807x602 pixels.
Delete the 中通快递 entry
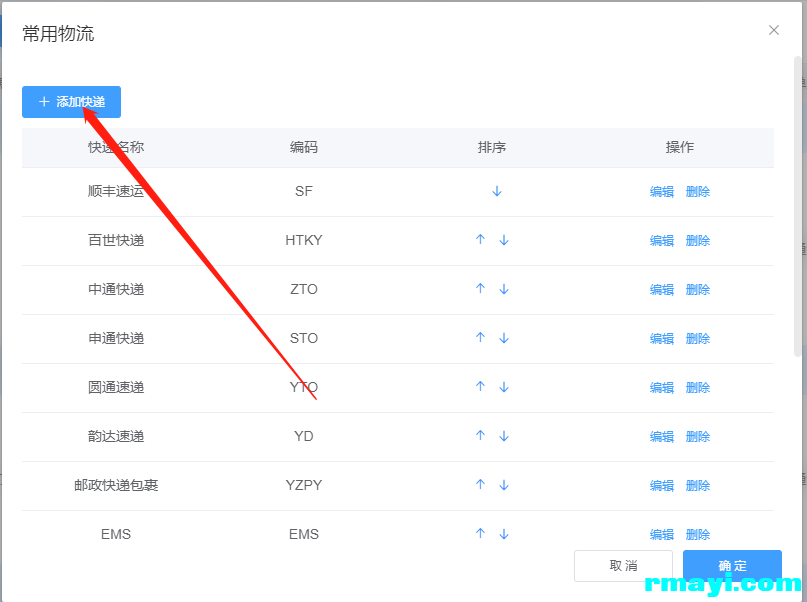pyautogui.click(x=698, y=290)
